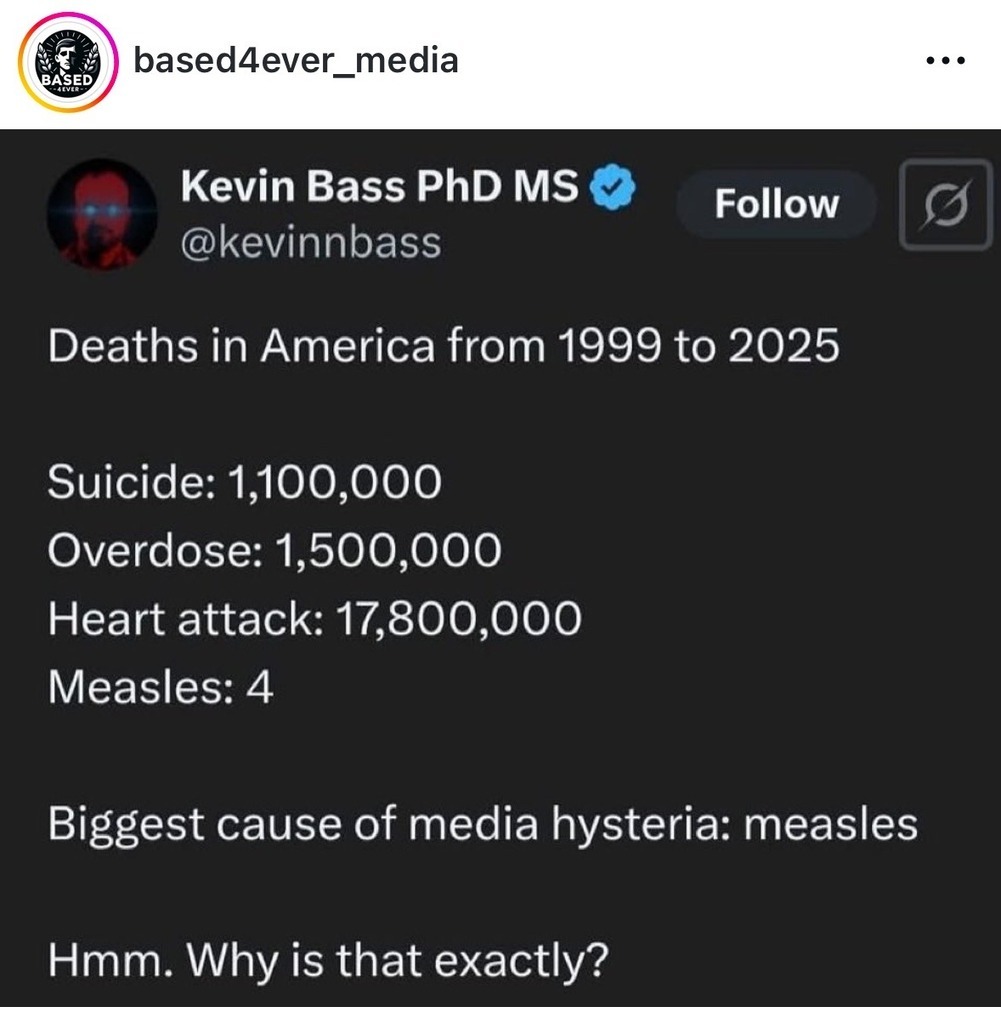Screen dimensions: 1001x1024
Task: Select the word "Suicide" in the list
Action: point(124,484)
